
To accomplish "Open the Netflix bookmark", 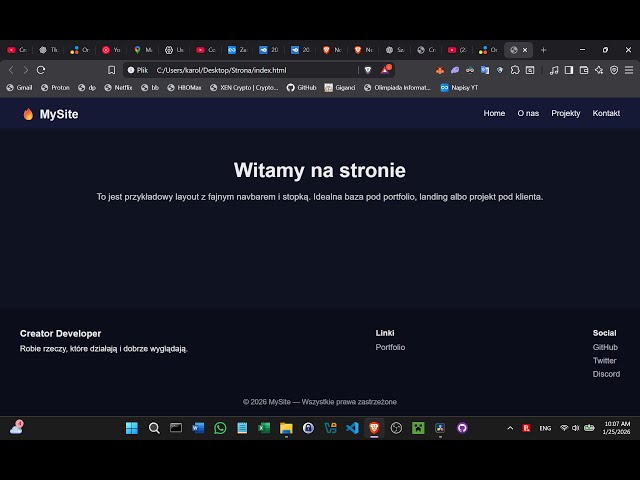I will tap(118, 87).
